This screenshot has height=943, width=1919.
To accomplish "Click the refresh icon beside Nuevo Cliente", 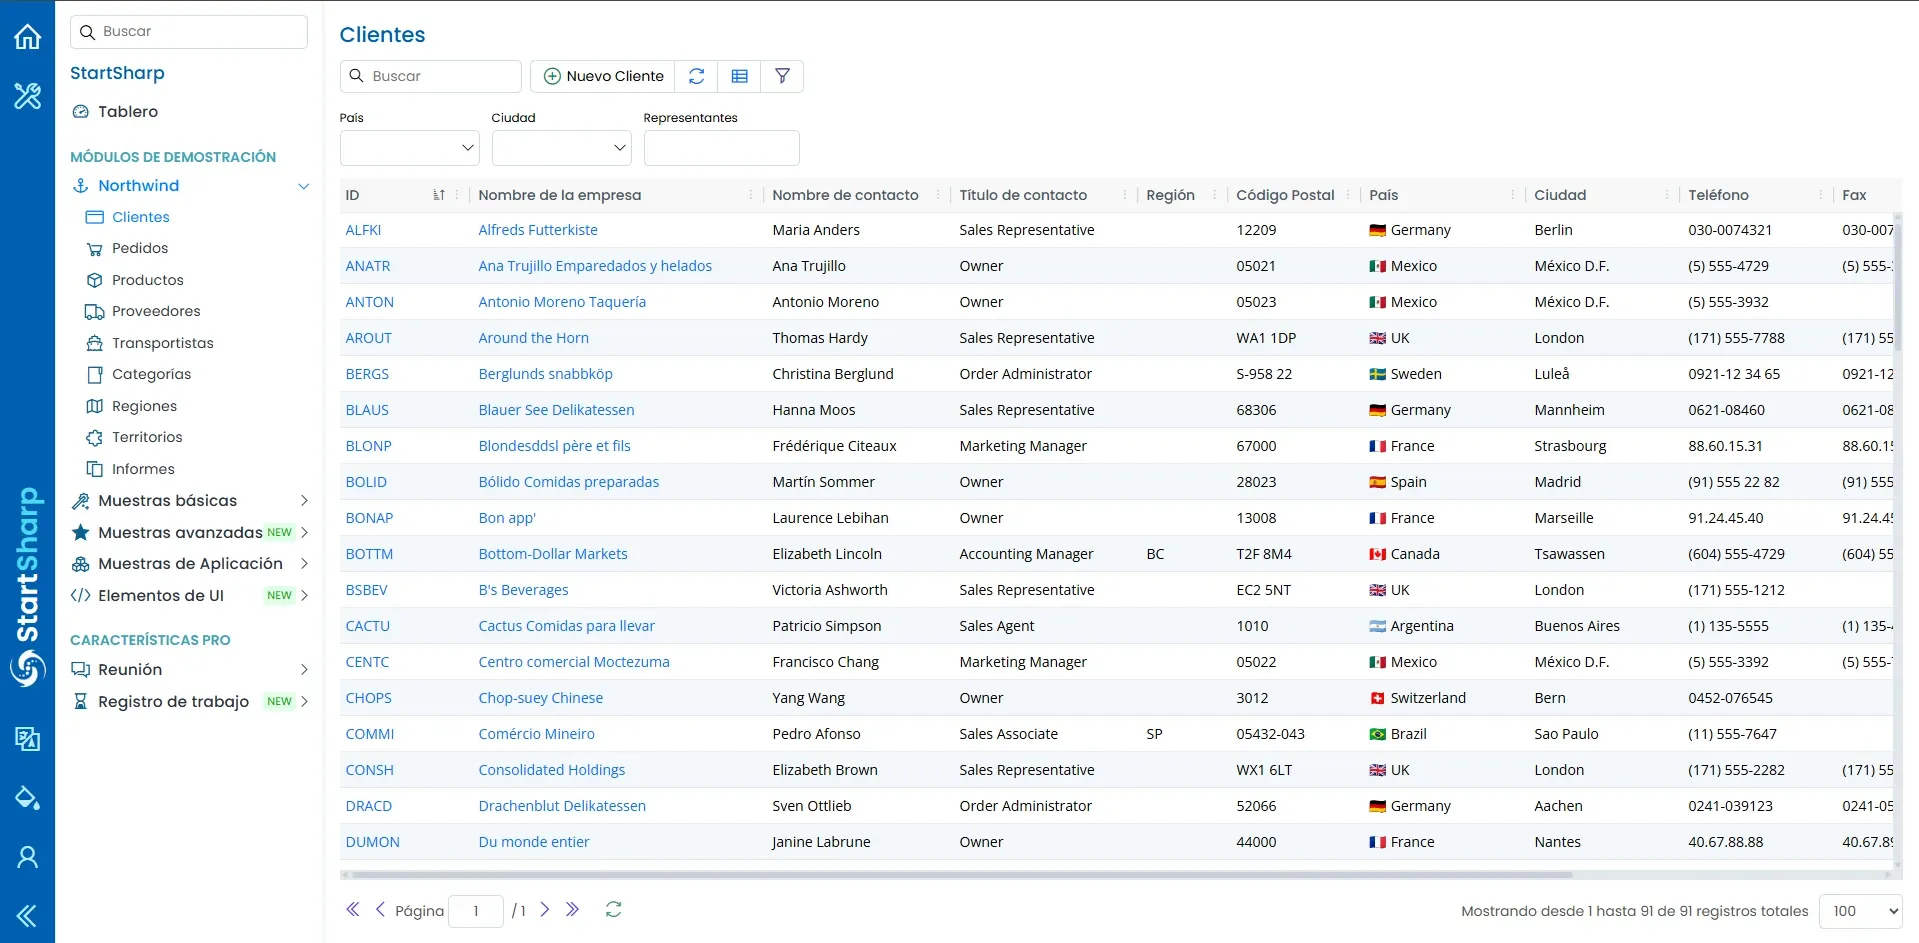I will 697,76.
